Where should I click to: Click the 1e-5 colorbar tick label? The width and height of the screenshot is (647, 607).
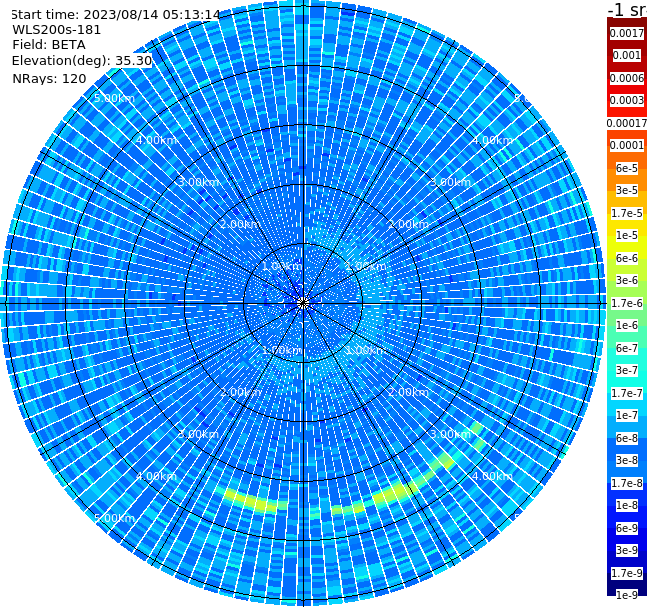pos(627,235)
